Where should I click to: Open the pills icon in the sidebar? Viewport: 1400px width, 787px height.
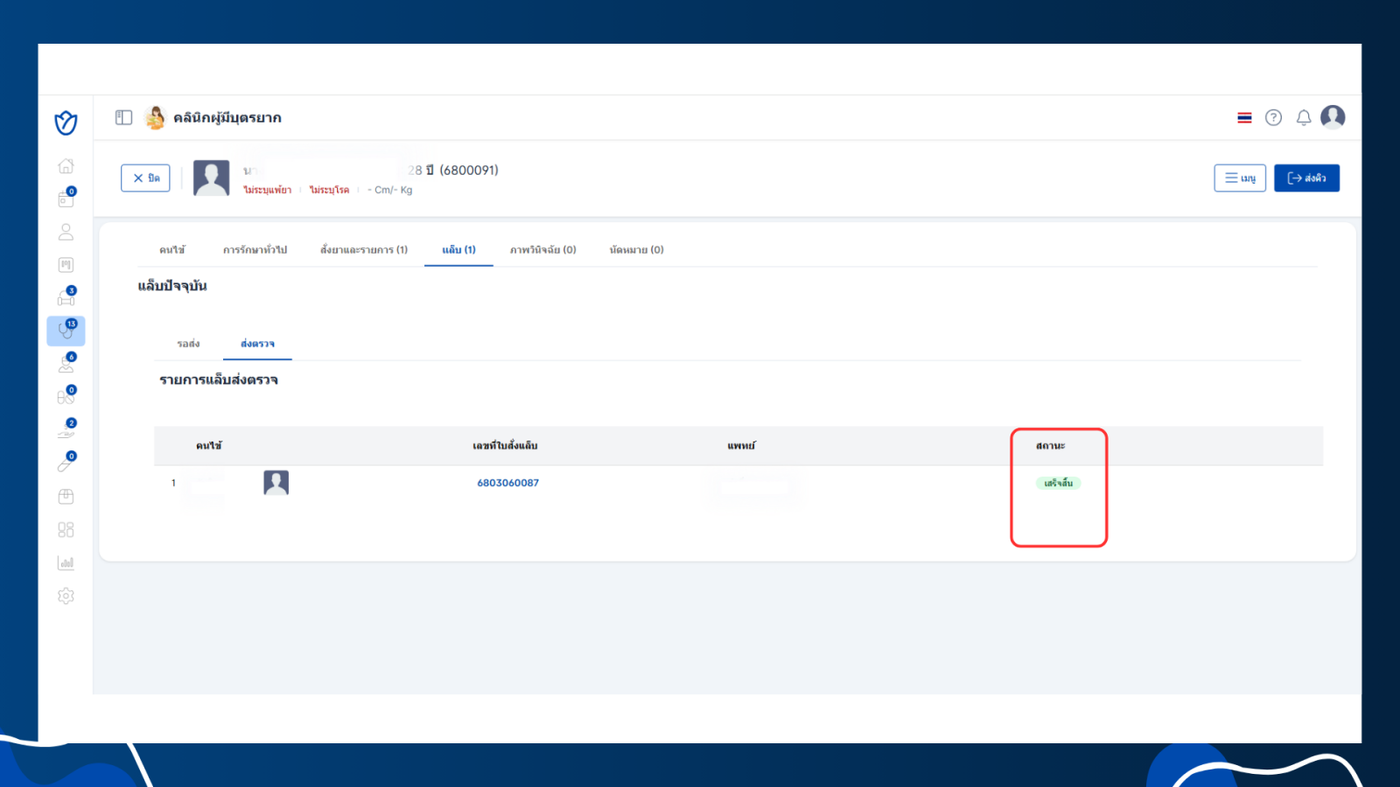click(x=66, y=397)
